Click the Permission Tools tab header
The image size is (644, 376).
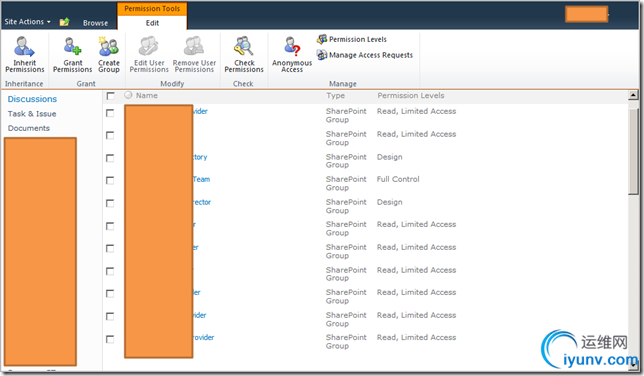point(152,9)
